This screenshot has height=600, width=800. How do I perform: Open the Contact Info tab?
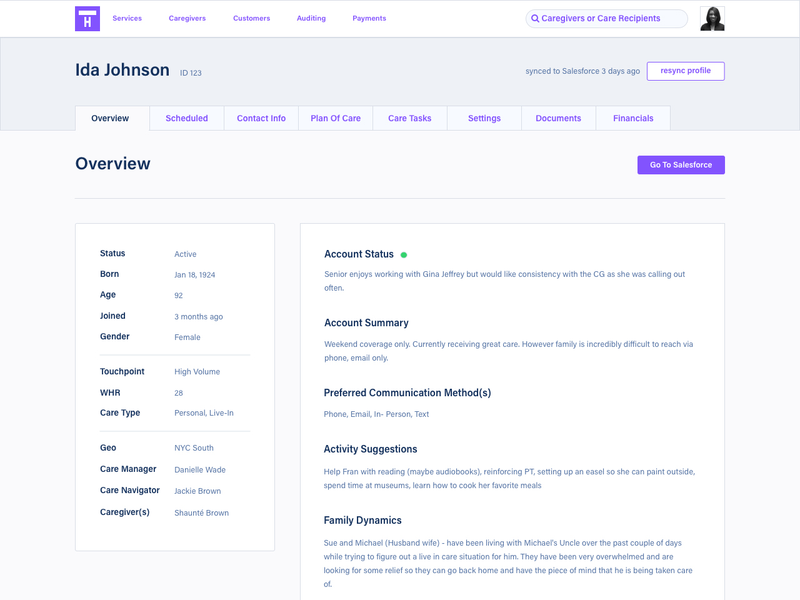click(261, 118)
